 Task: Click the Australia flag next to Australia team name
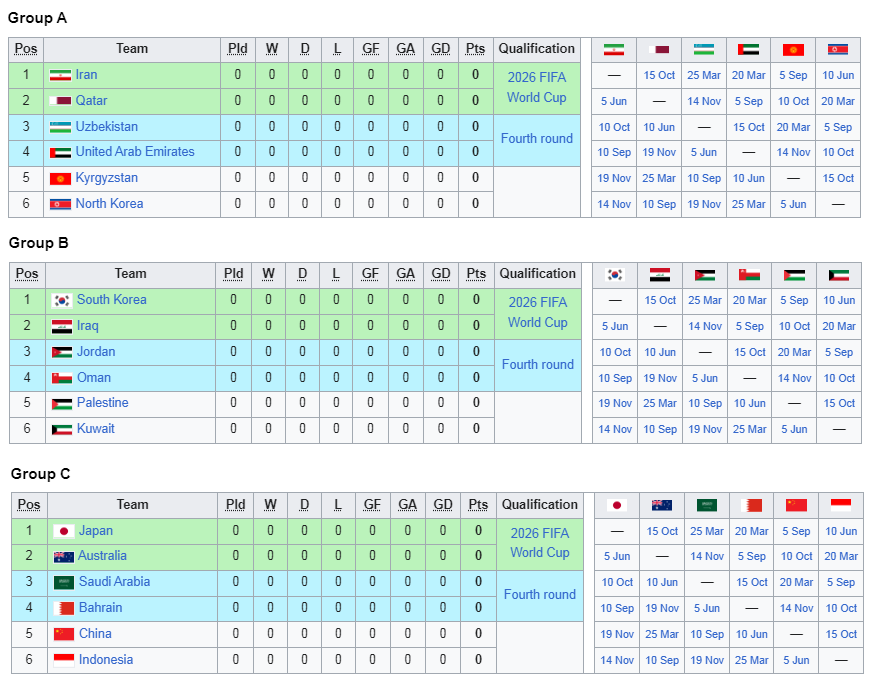click(63, 556)
